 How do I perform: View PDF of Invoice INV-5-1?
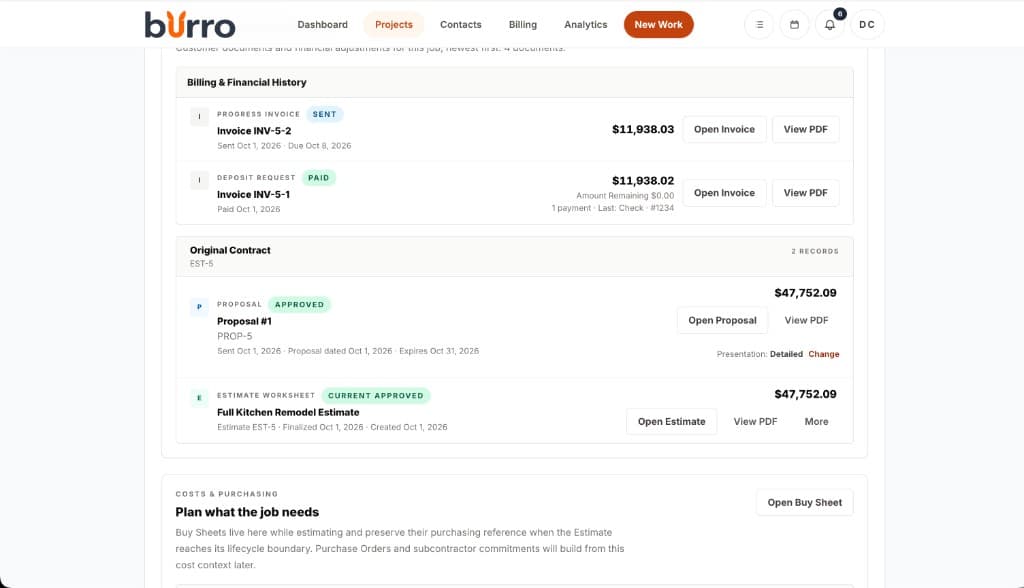[805, 193]
